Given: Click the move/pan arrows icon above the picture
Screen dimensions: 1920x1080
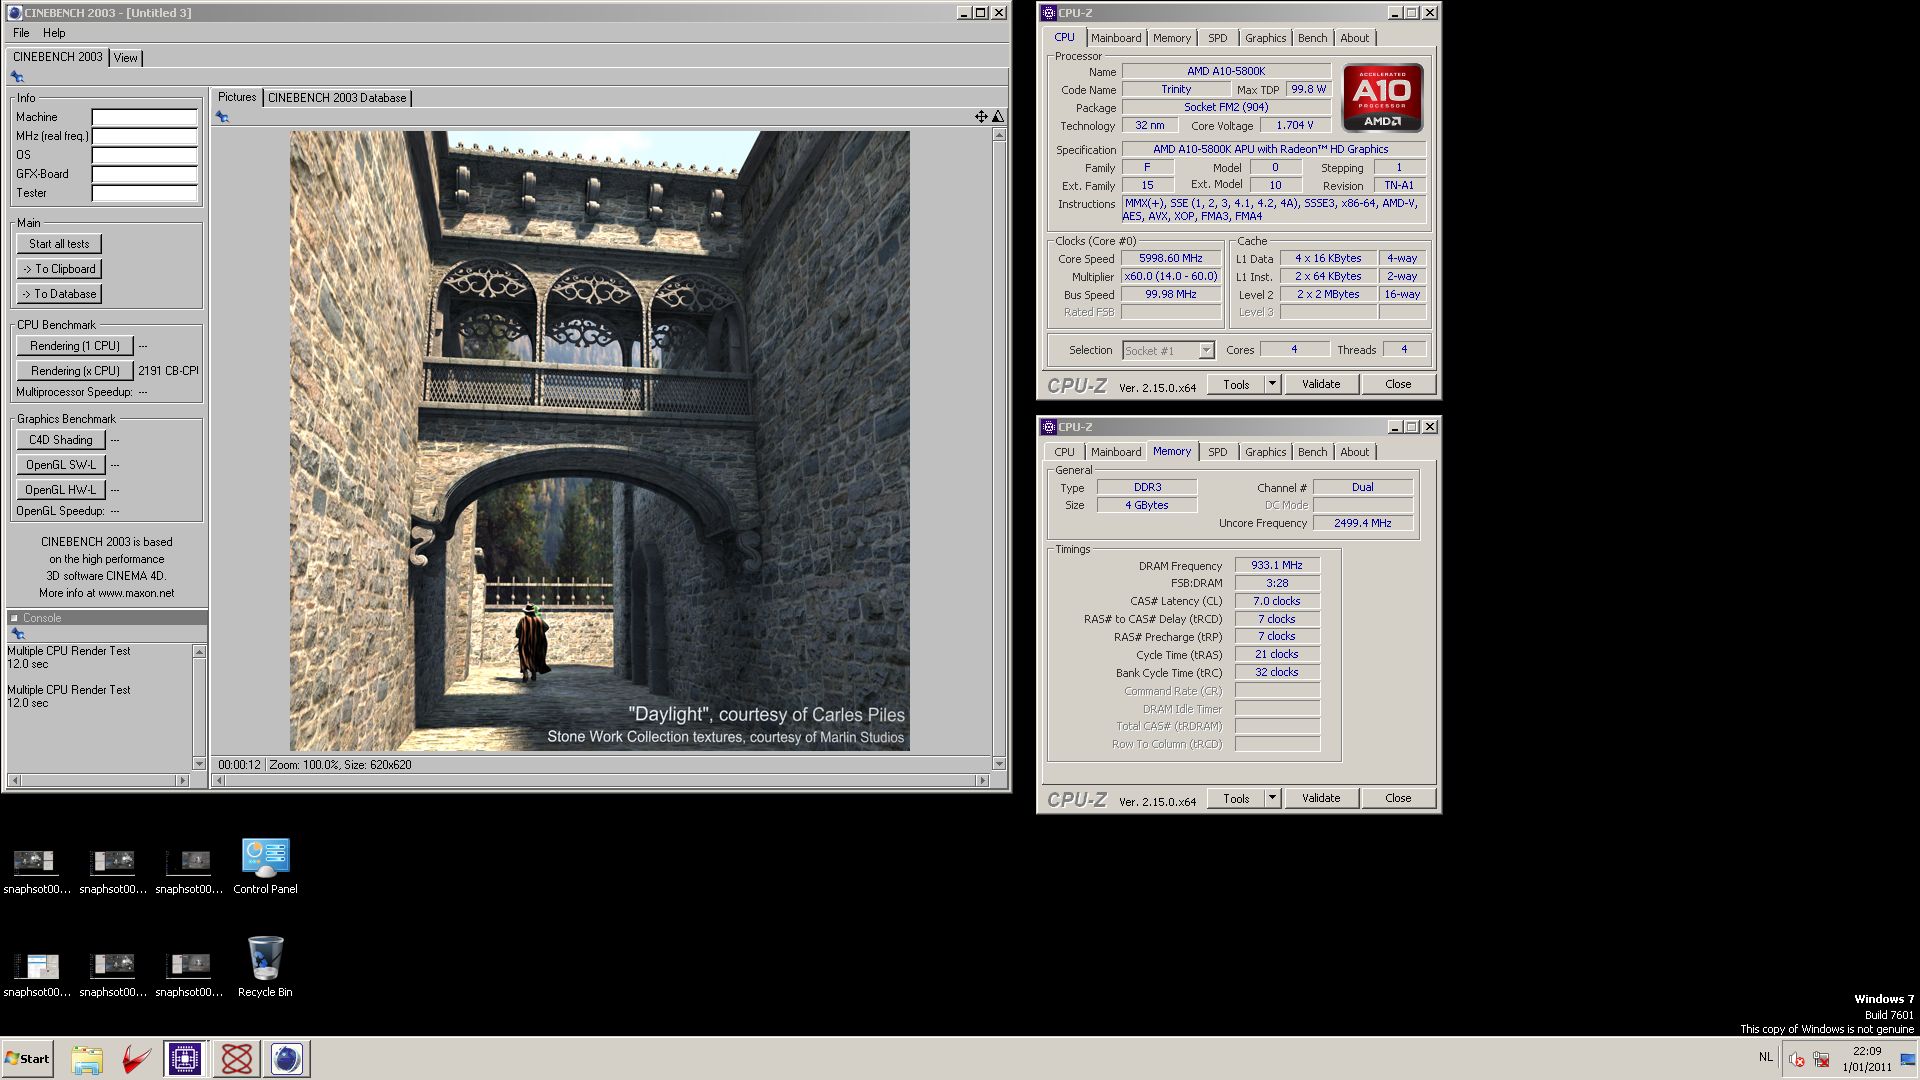Looking at the screenshot, I should click(x=981, y=117).
